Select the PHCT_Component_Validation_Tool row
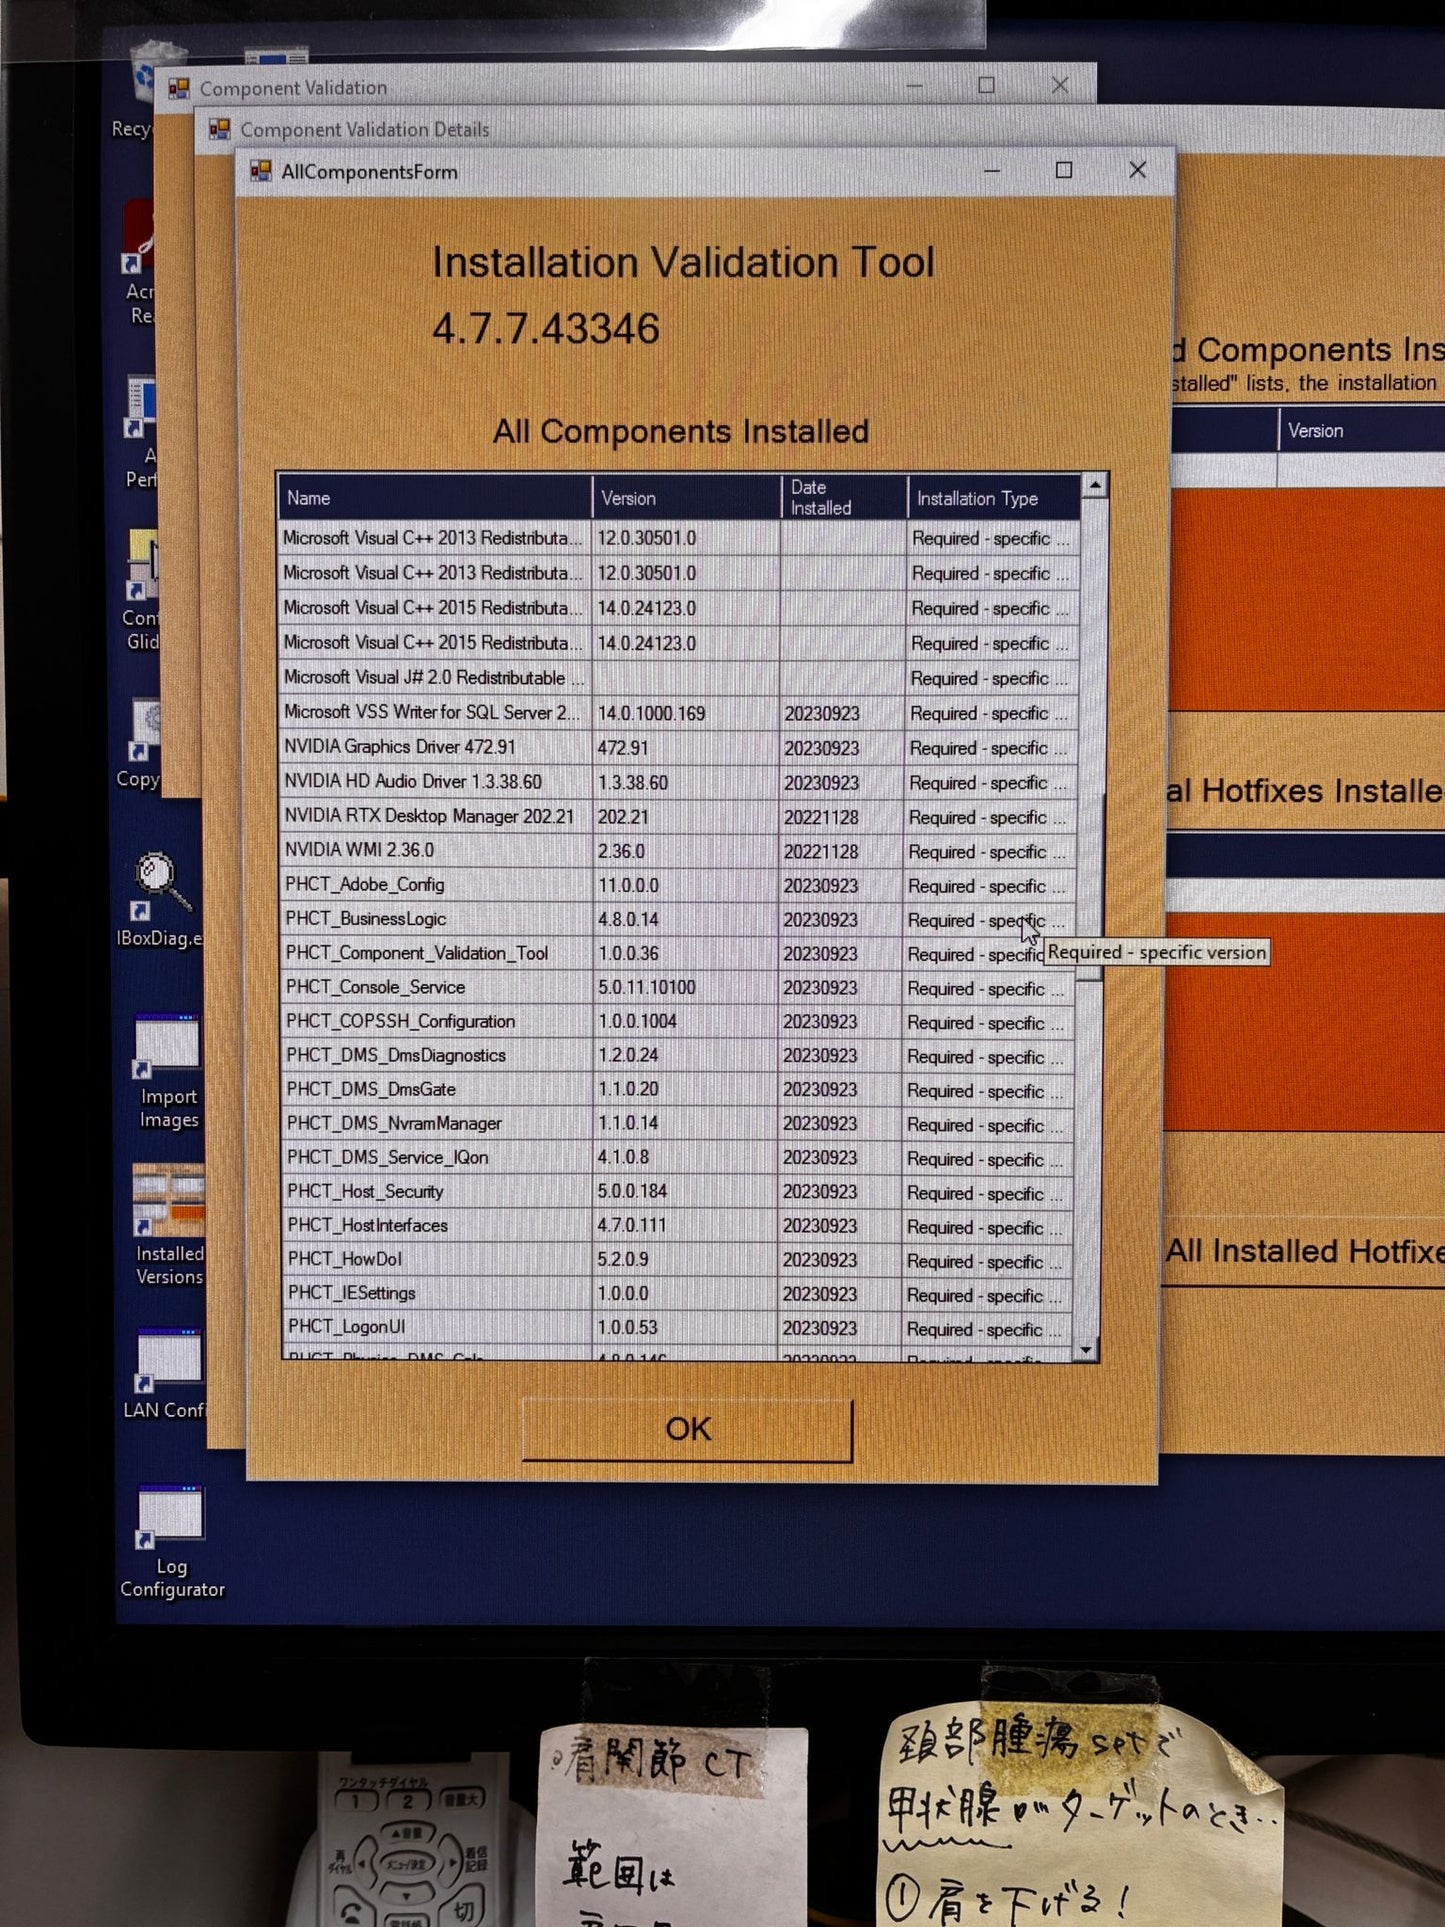The height and width of the screenshot is (1927, 1445). [679, 954]
